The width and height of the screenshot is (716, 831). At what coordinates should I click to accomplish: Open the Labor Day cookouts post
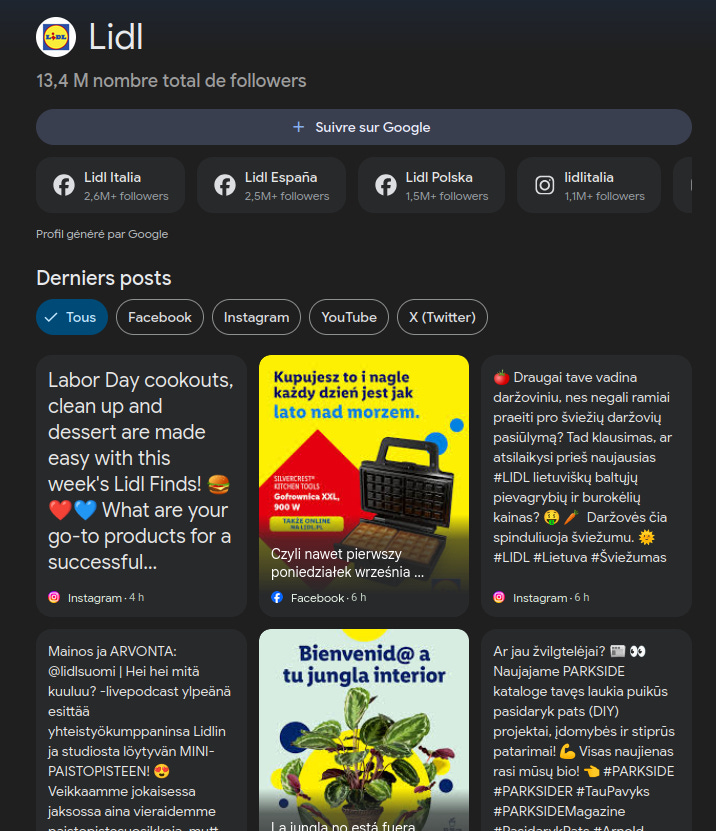point(141,485)
